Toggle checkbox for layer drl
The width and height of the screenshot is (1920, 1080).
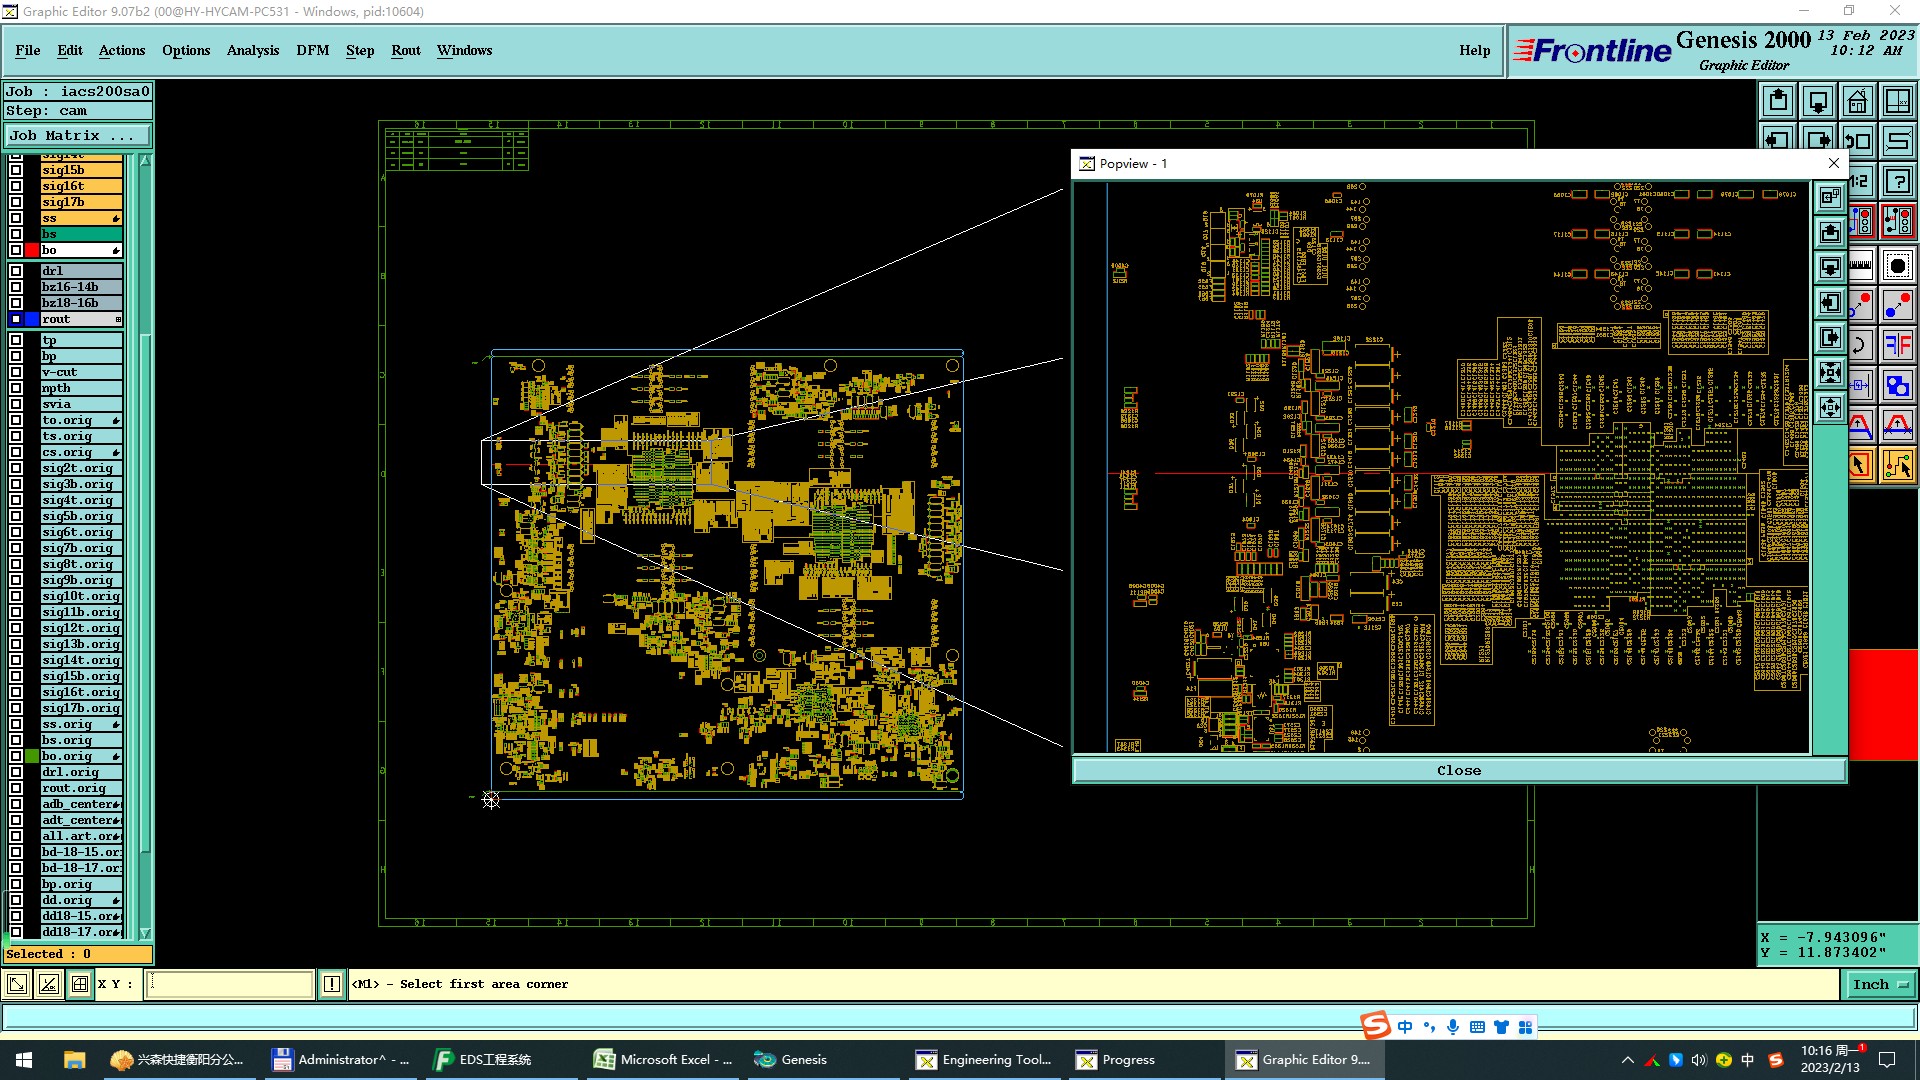tap(16, 271)
